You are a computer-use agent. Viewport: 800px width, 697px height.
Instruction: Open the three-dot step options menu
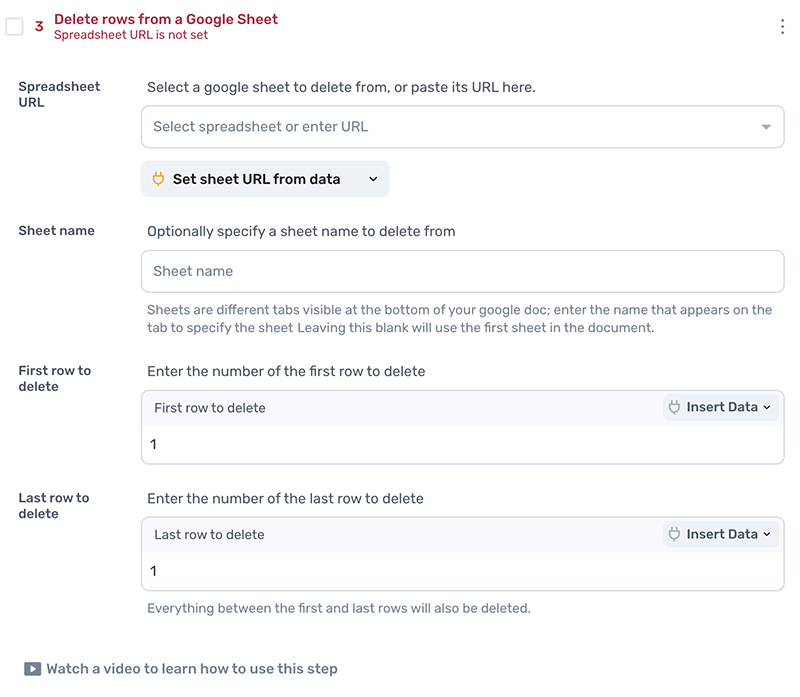(783, 27)
